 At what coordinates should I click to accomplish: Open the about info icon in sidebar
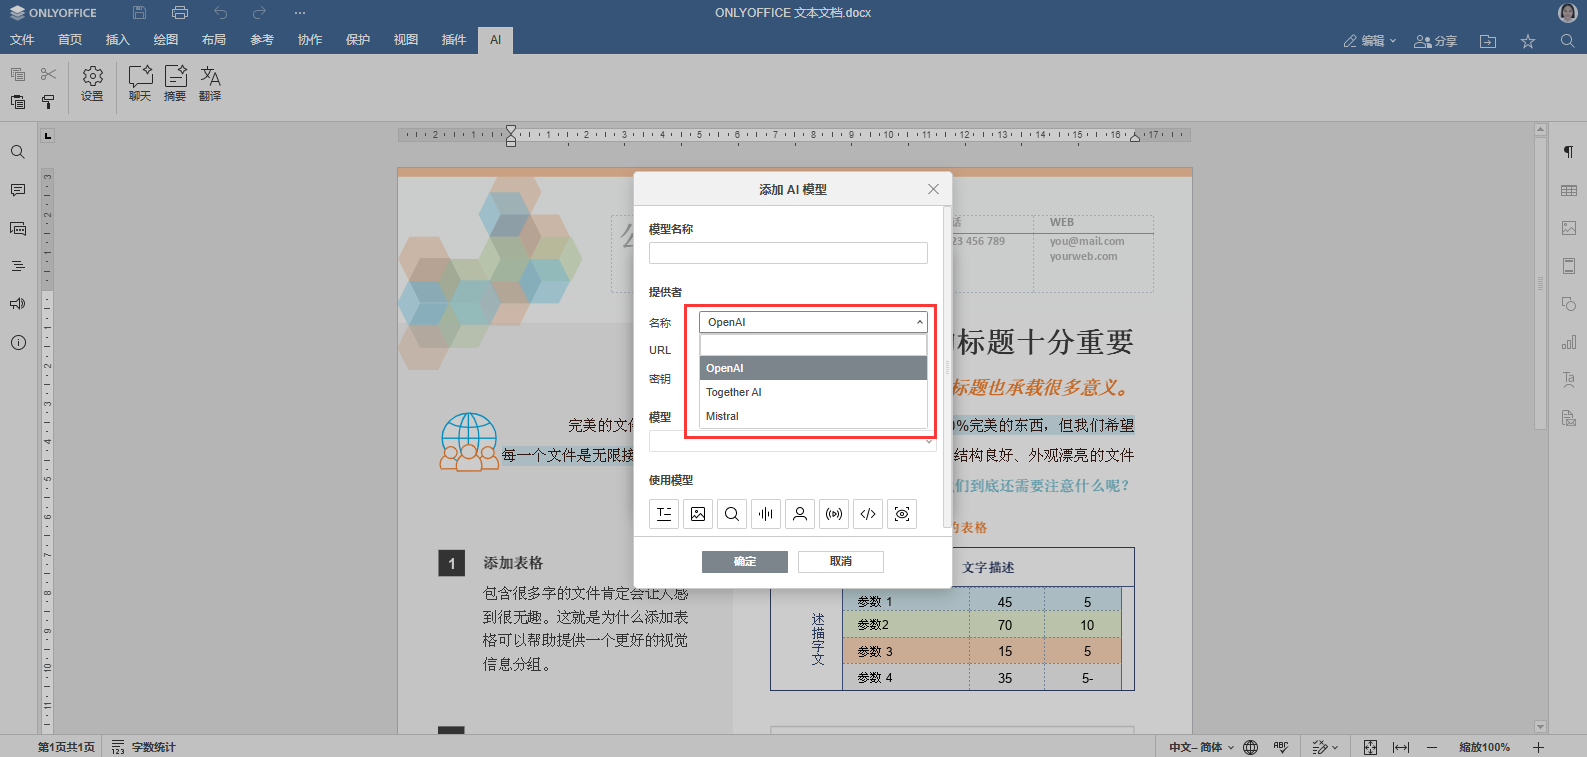pos(18,342)
